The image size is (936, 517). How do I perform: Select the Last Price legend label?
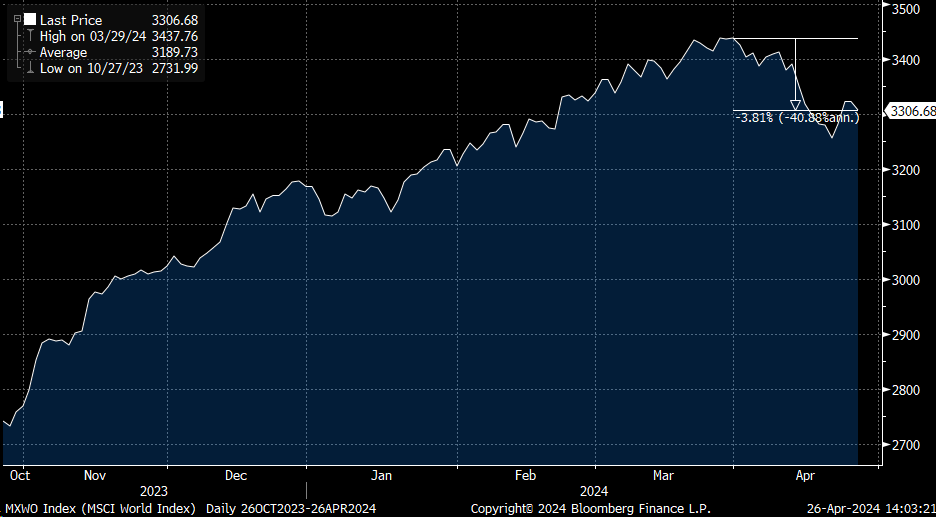[68, 19]
